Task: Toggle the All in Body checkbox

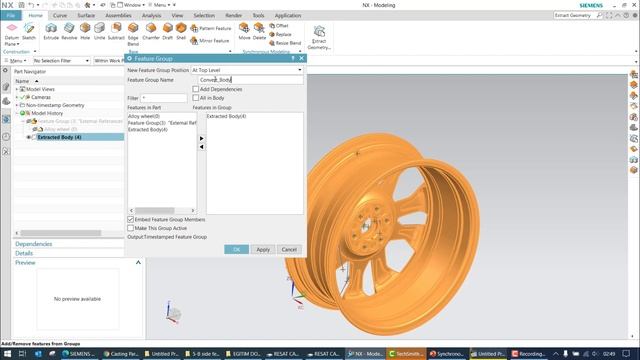Action: 196,98
